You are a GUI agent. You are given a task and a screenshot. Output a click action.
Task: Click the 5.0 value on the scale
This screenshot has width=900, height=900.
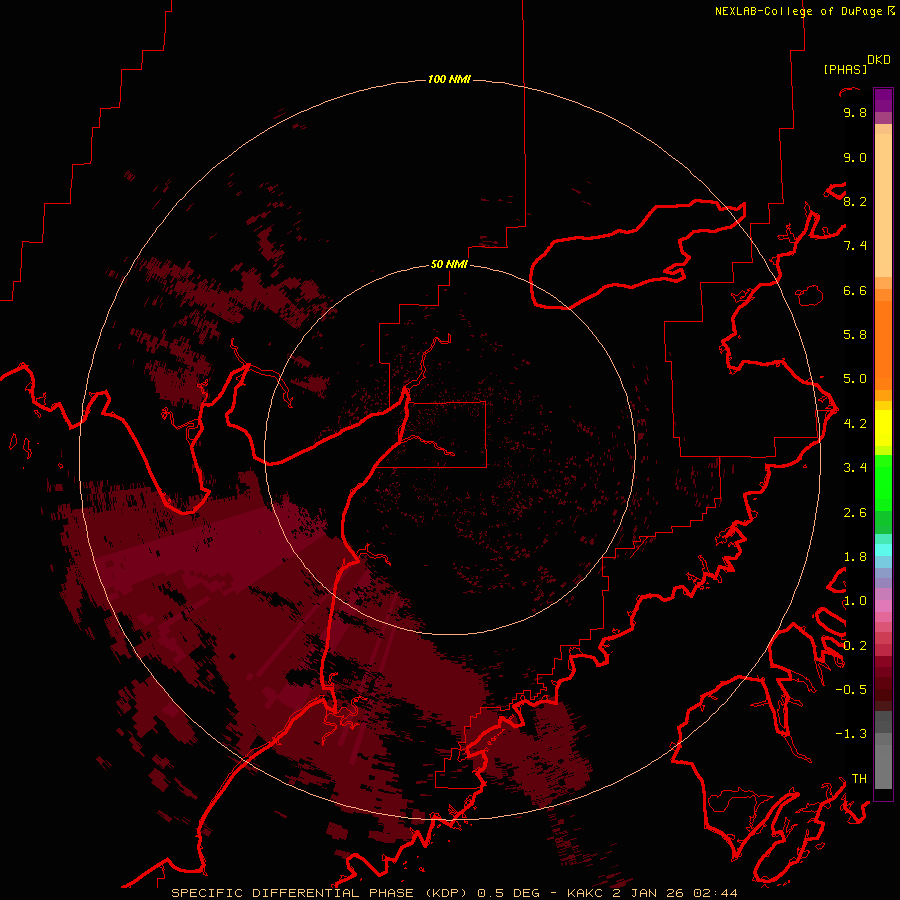coord(855,379)
